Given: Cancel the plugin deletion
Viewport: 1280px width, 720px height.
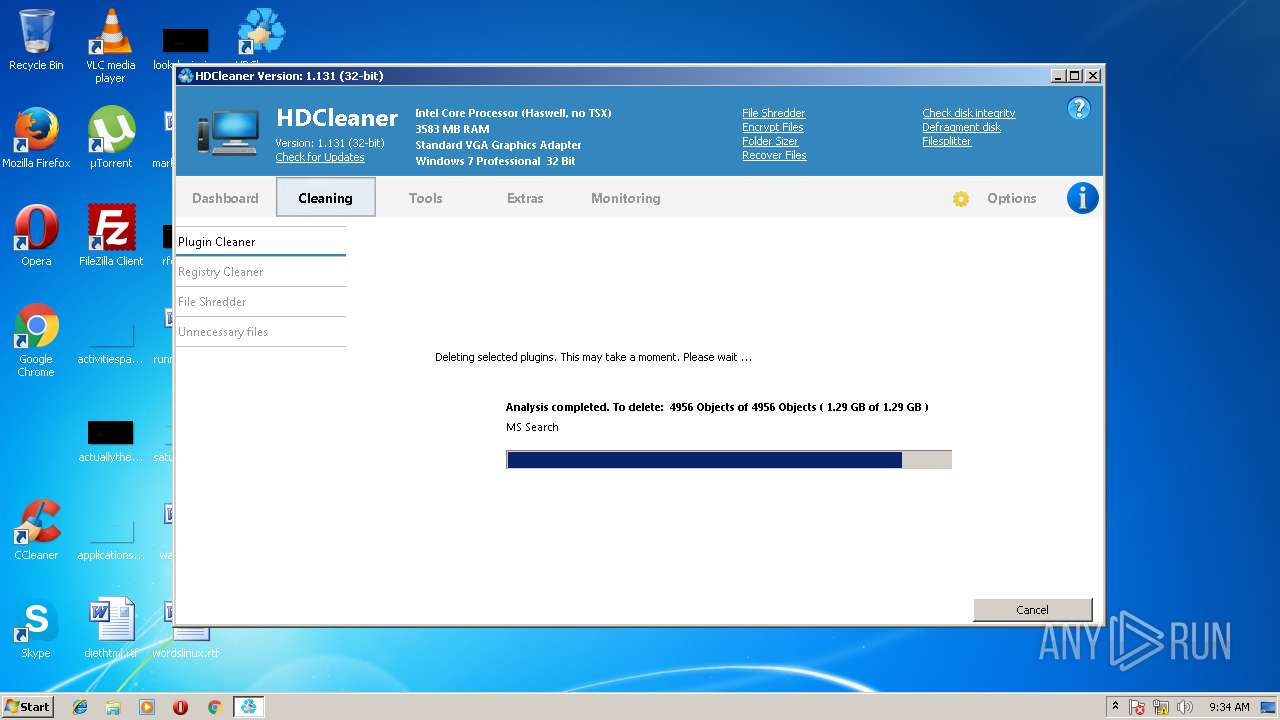Looking at the screenshot, I should pyautogui.click(x=1032, y=609).
